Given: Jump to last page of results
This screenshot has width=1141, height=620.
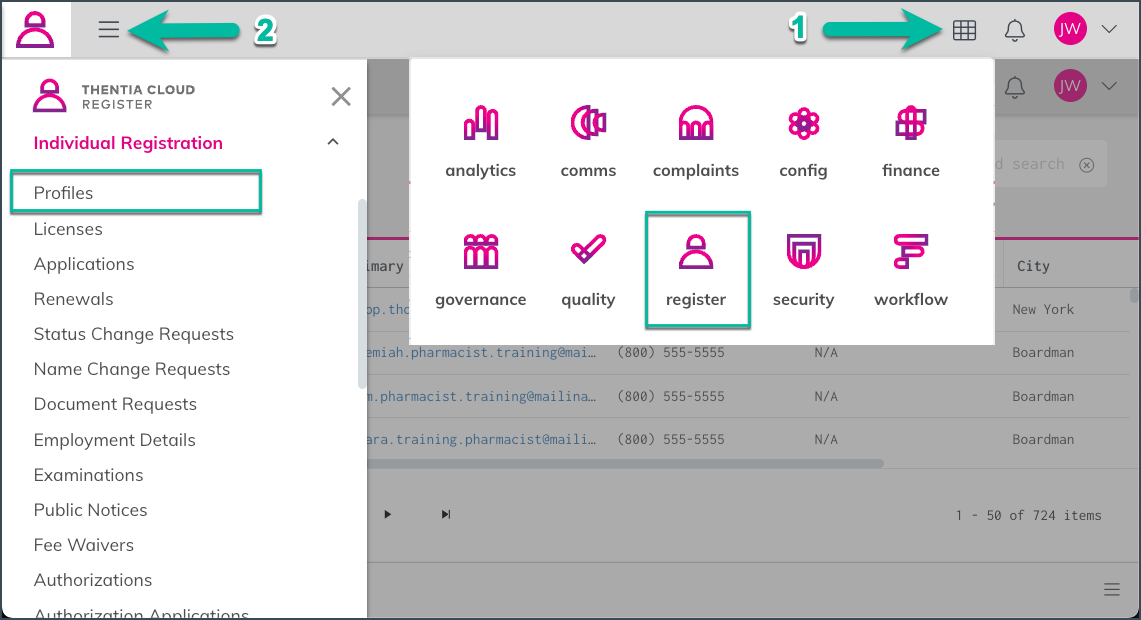Looking at the screenshot, I should [x=445, y=514].
